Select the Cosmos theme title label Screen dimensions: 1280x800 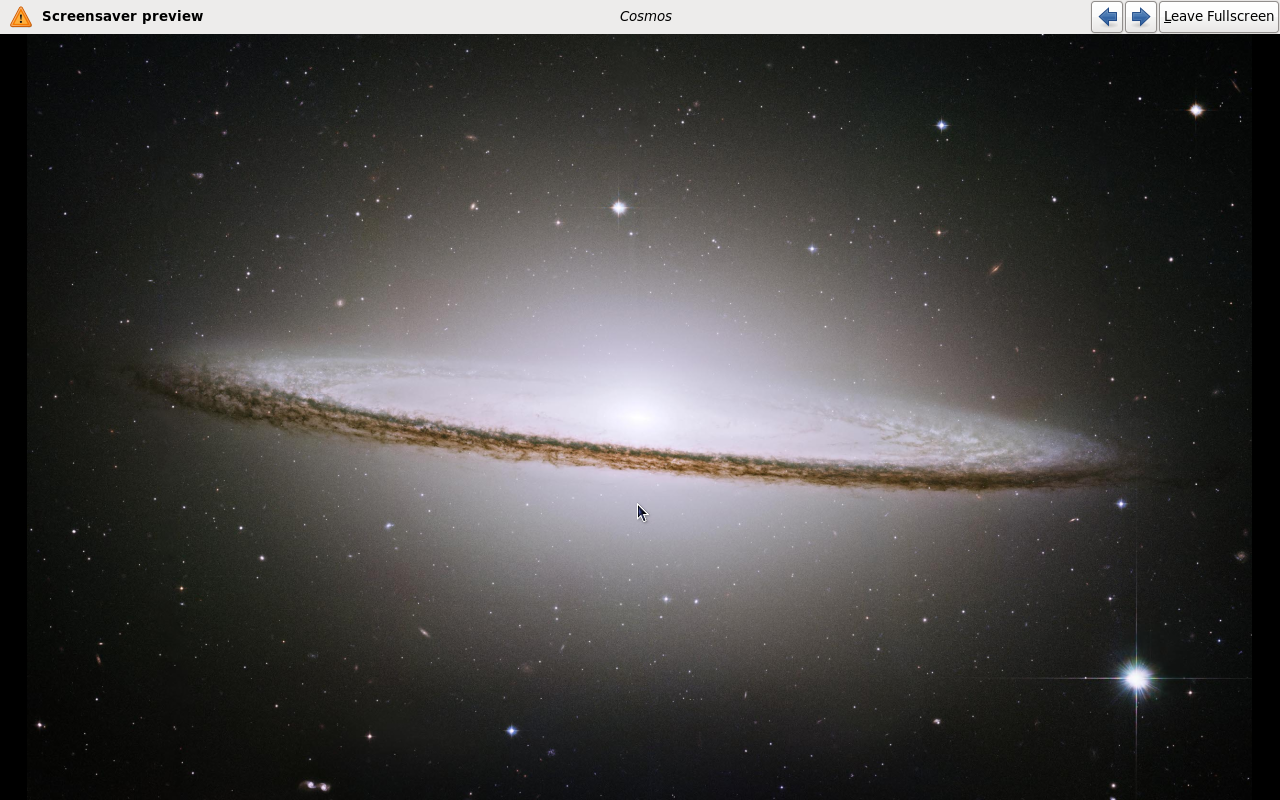[x=645, y=16]
